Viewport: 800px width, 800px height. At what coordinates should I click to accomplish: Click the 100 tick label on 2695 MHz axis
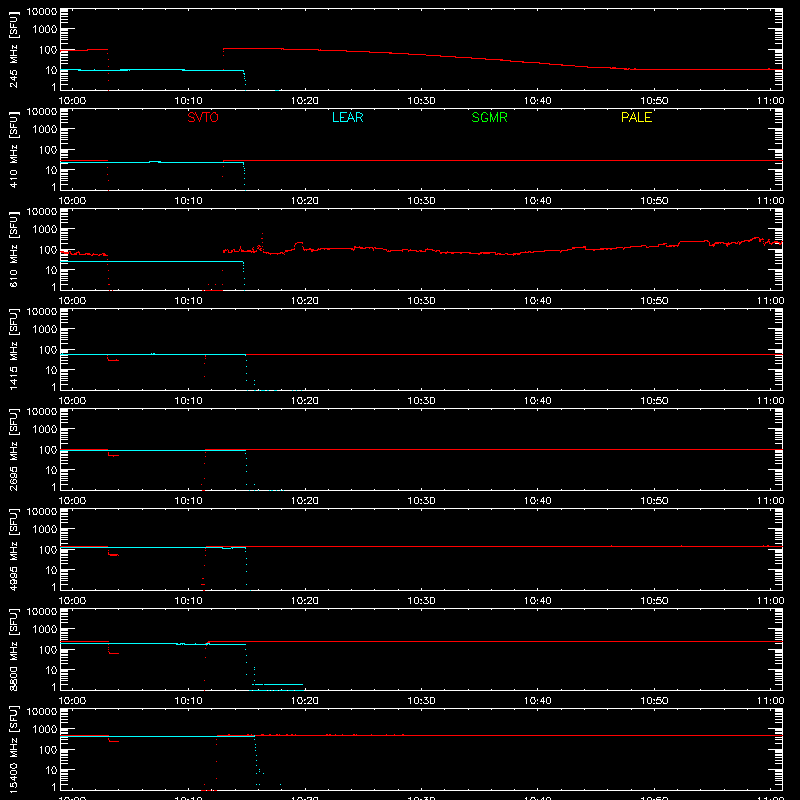48,450
